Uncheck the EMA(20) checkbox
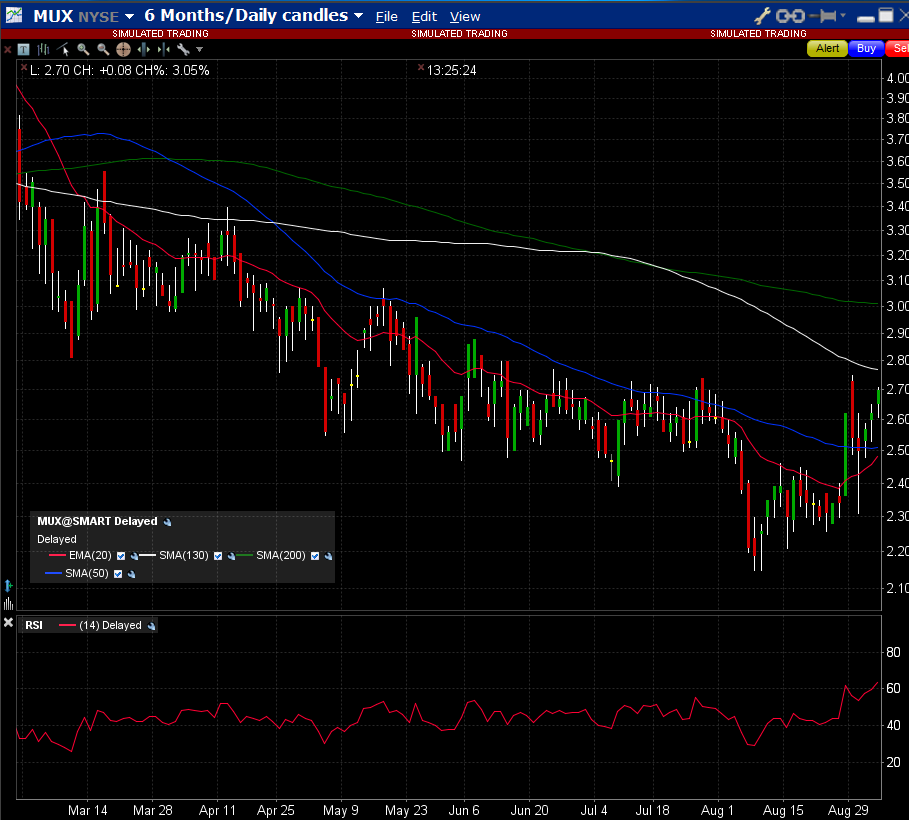This screenshot has height=820, width=909. point(121,555)
